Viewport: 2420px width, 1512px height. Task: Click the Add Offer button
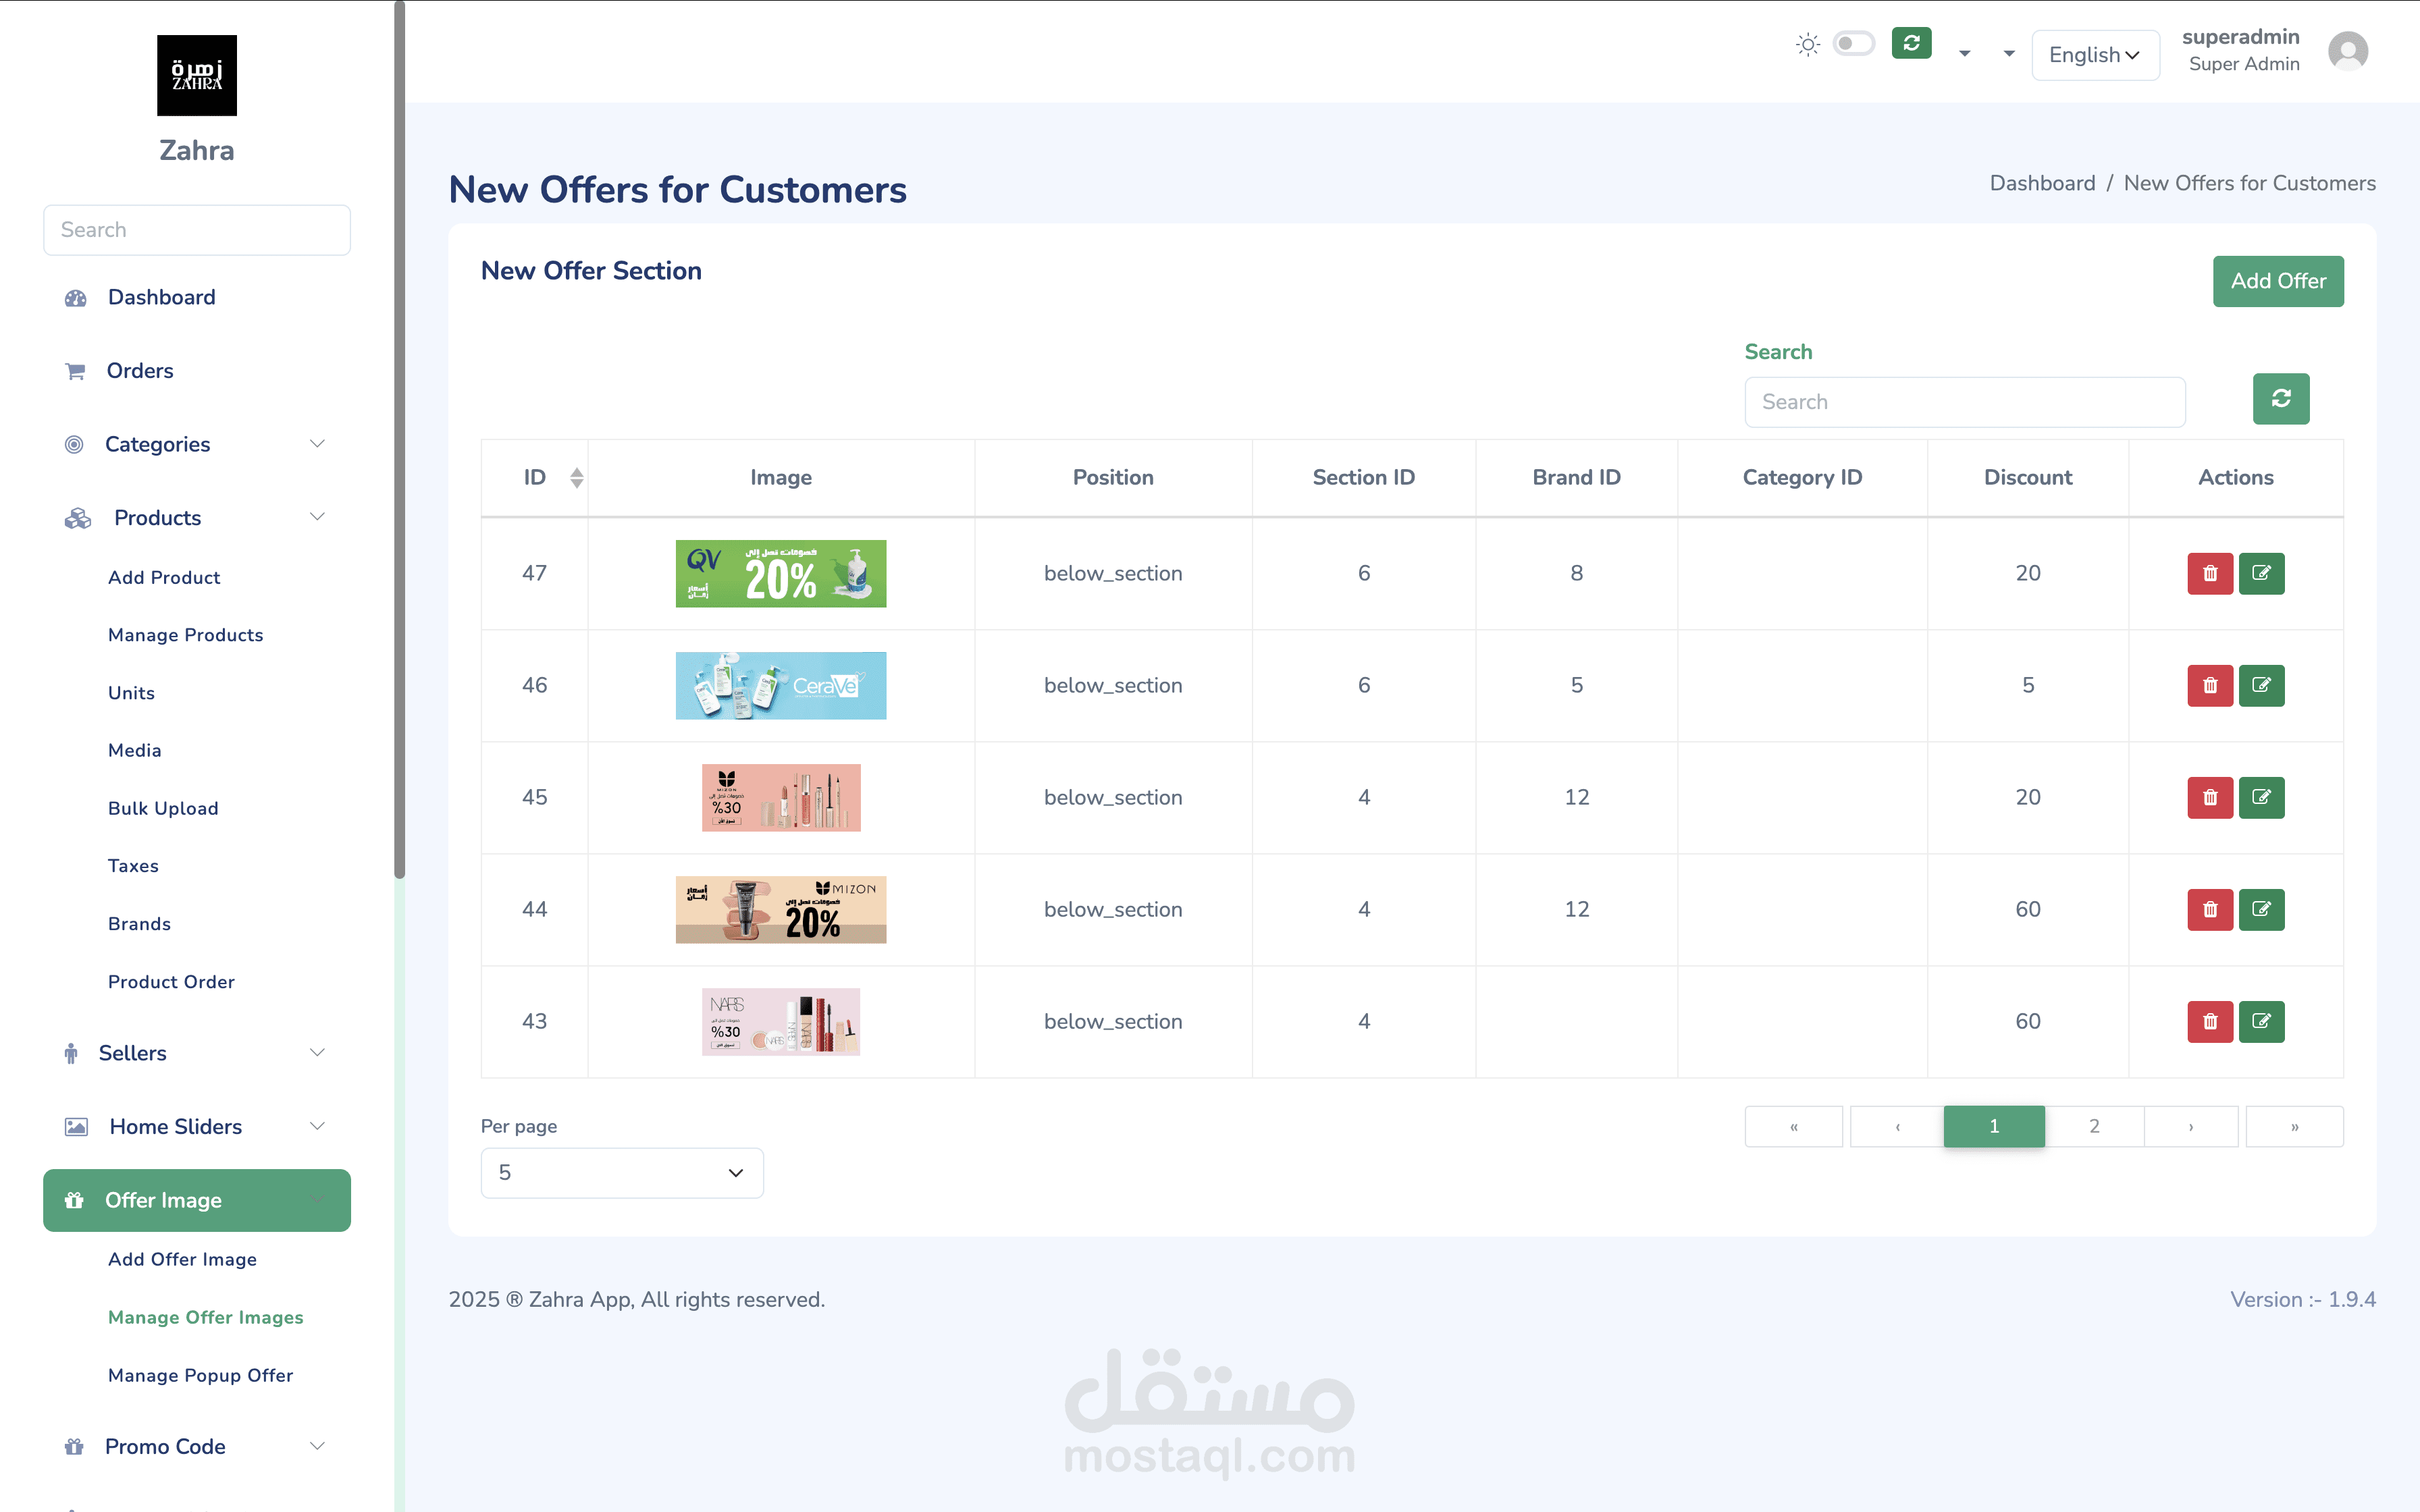(2278, 281)
